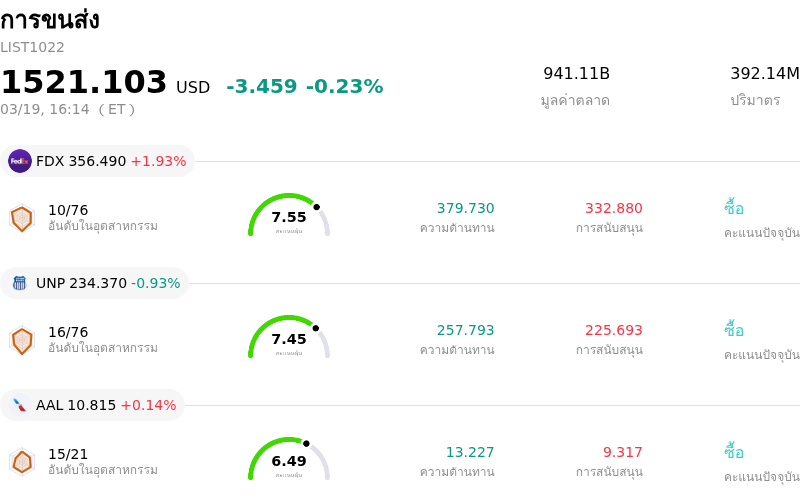Click the FDX 7.55 score gauge
800x499 pixels.
[x=289, y=216]
